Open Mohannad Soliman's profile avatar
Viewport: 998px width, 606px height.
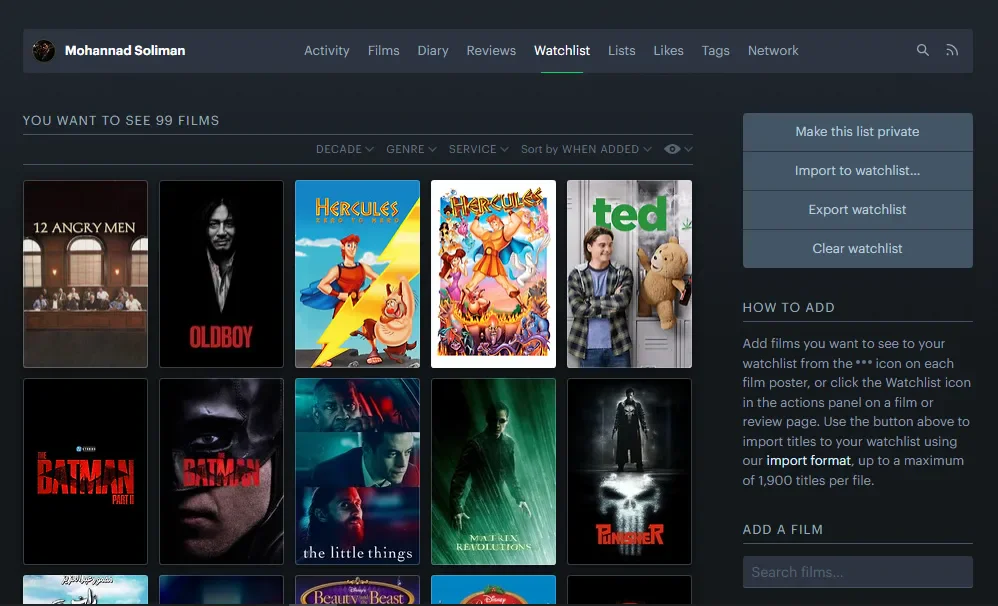(44, 50)
